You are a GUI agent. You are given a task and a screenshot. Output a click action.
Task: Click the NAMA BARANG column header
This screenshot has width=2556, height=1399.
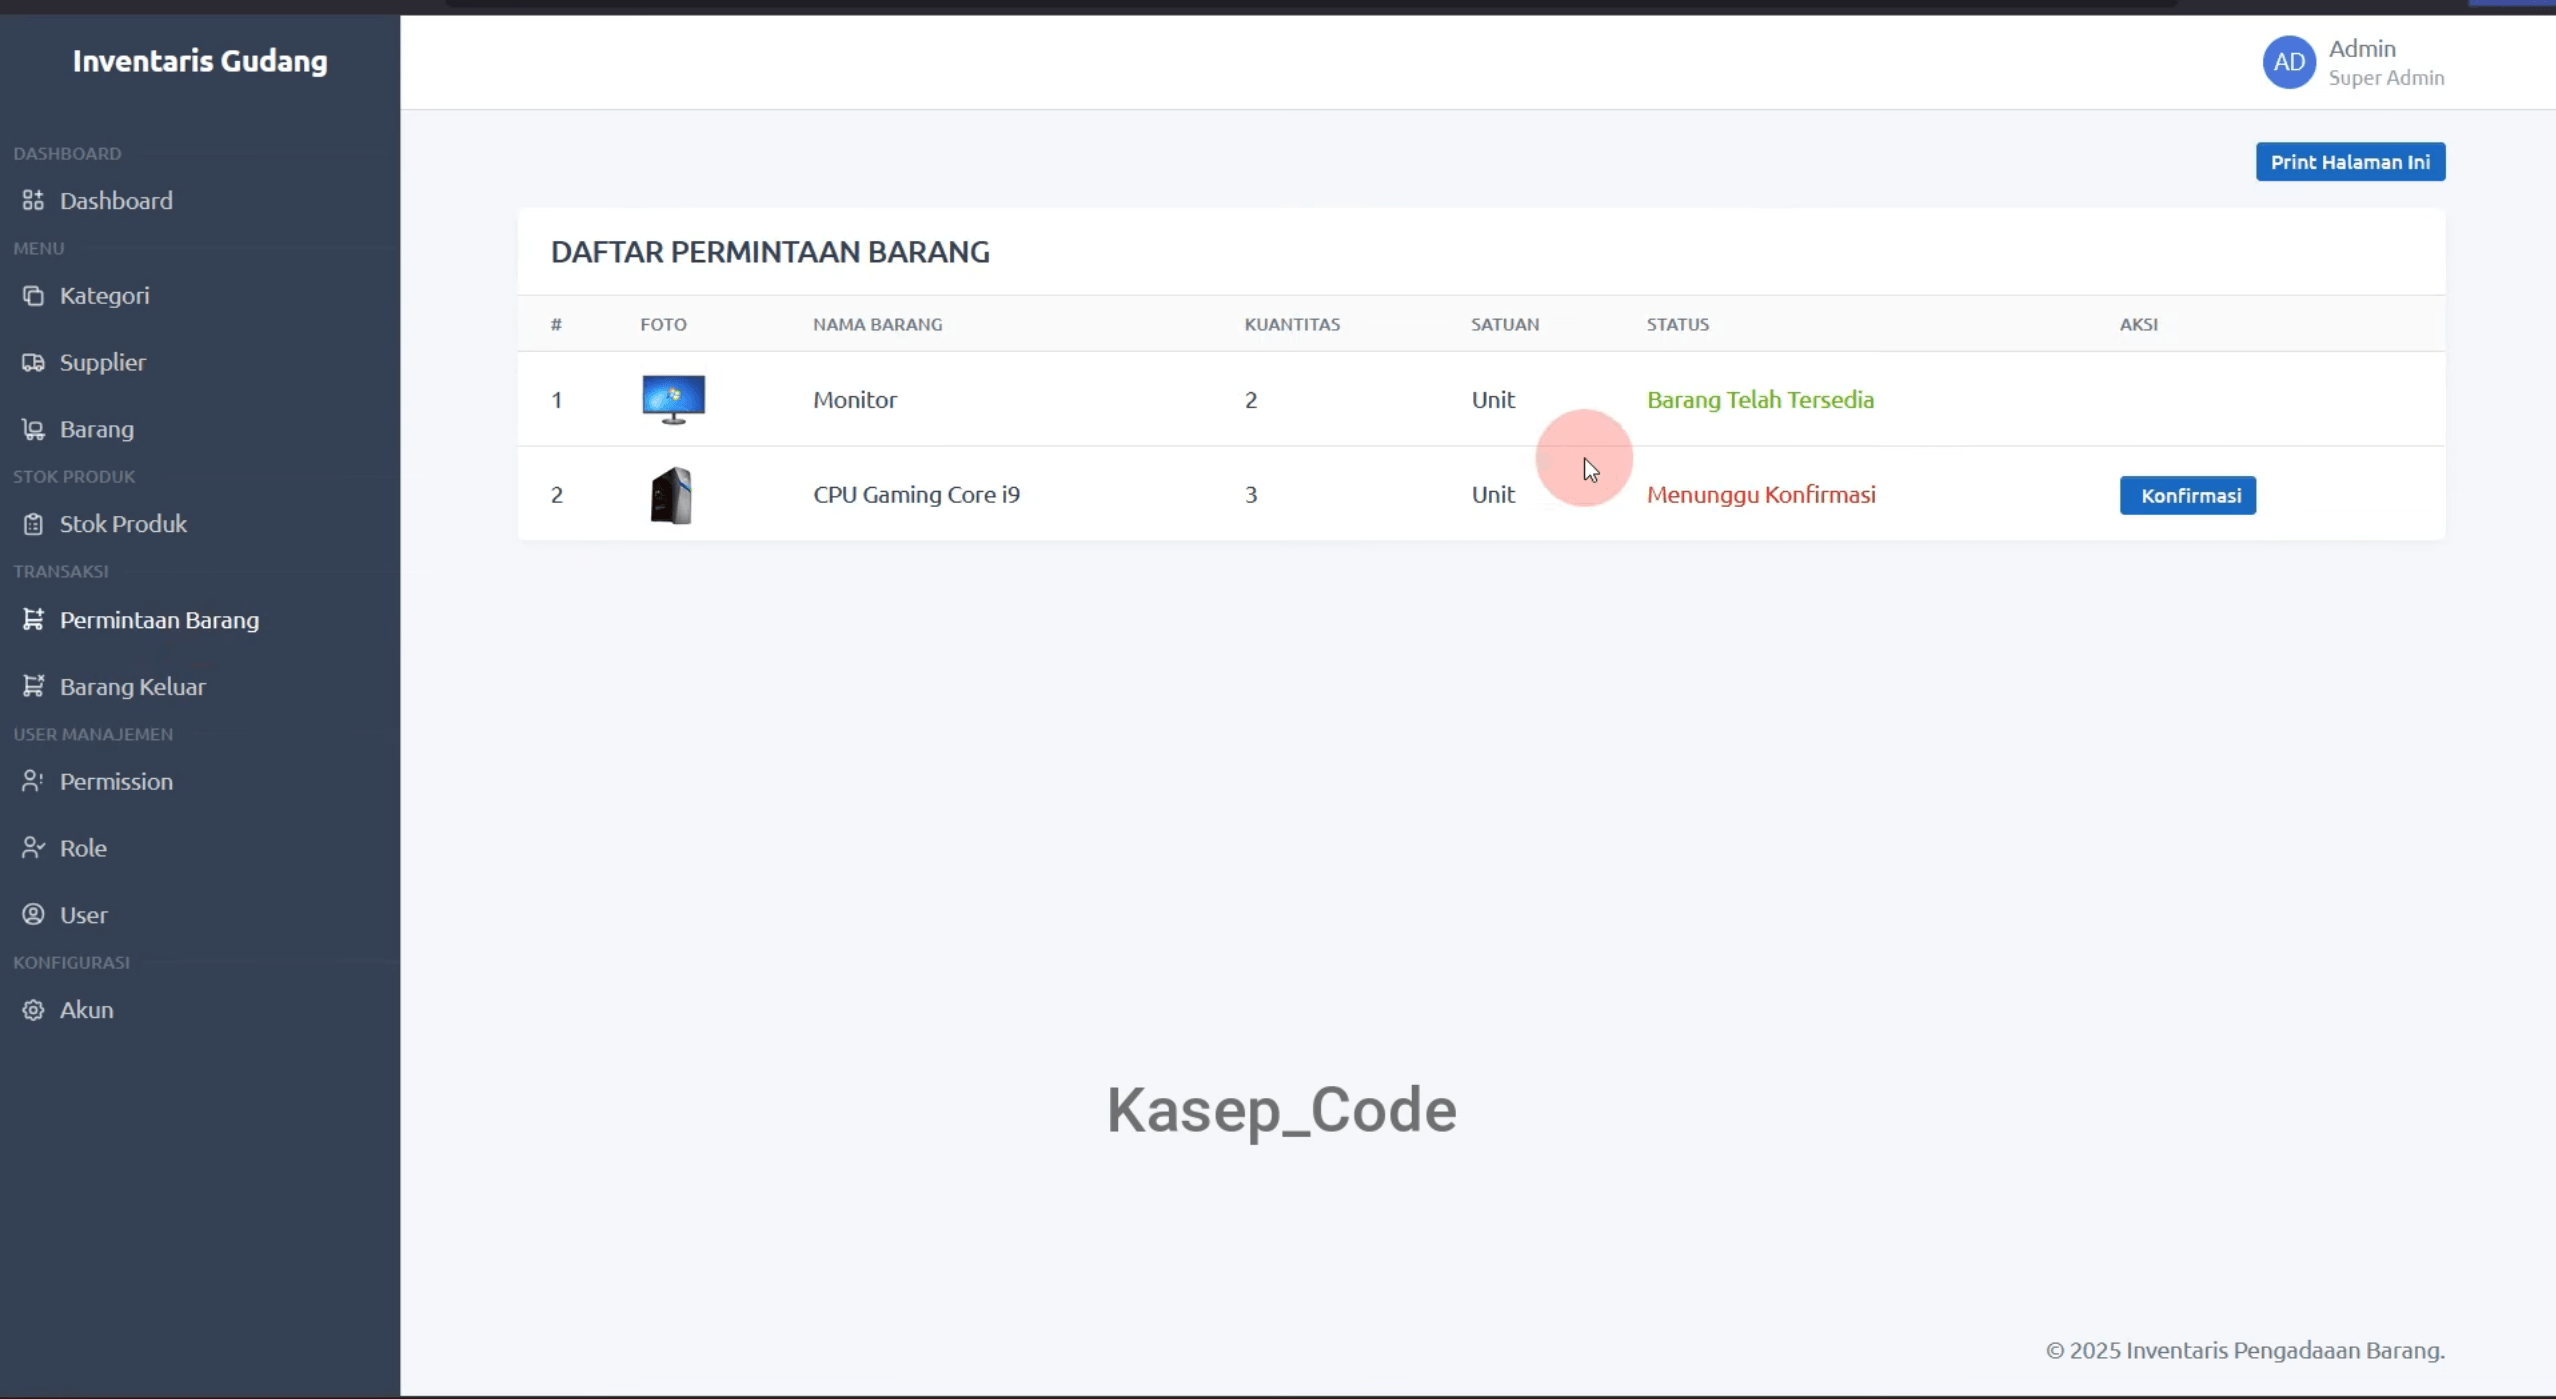pyautogui.click(x=877, y=324)
